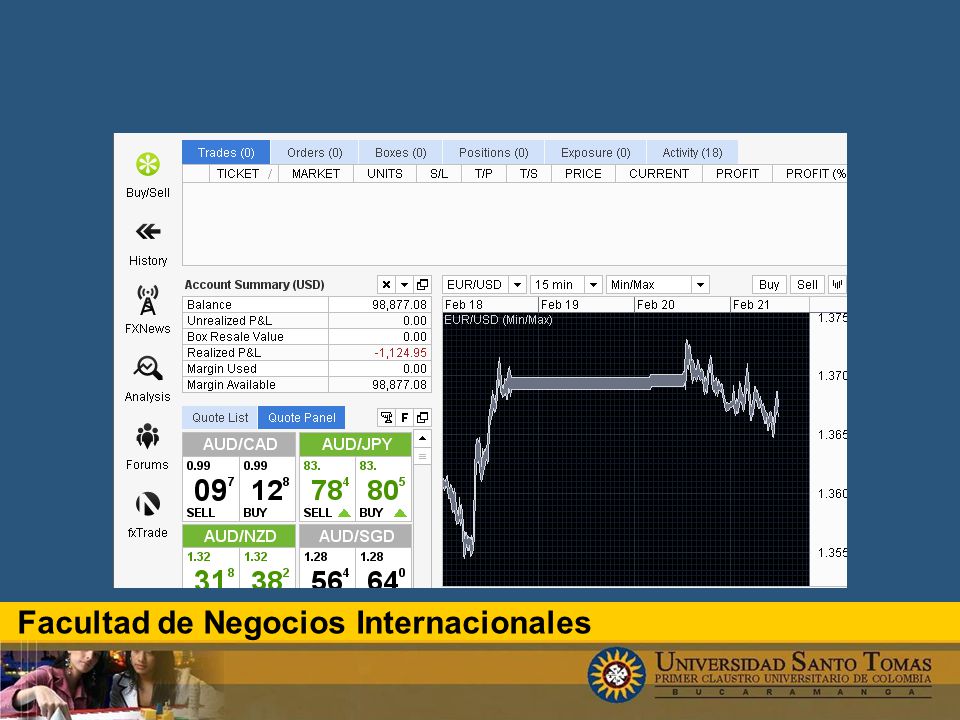Image resolution: width=960 pixels, height=720 pixels.
Task: Click AUD/CAD pair header
Action: [x=239, y=444]
